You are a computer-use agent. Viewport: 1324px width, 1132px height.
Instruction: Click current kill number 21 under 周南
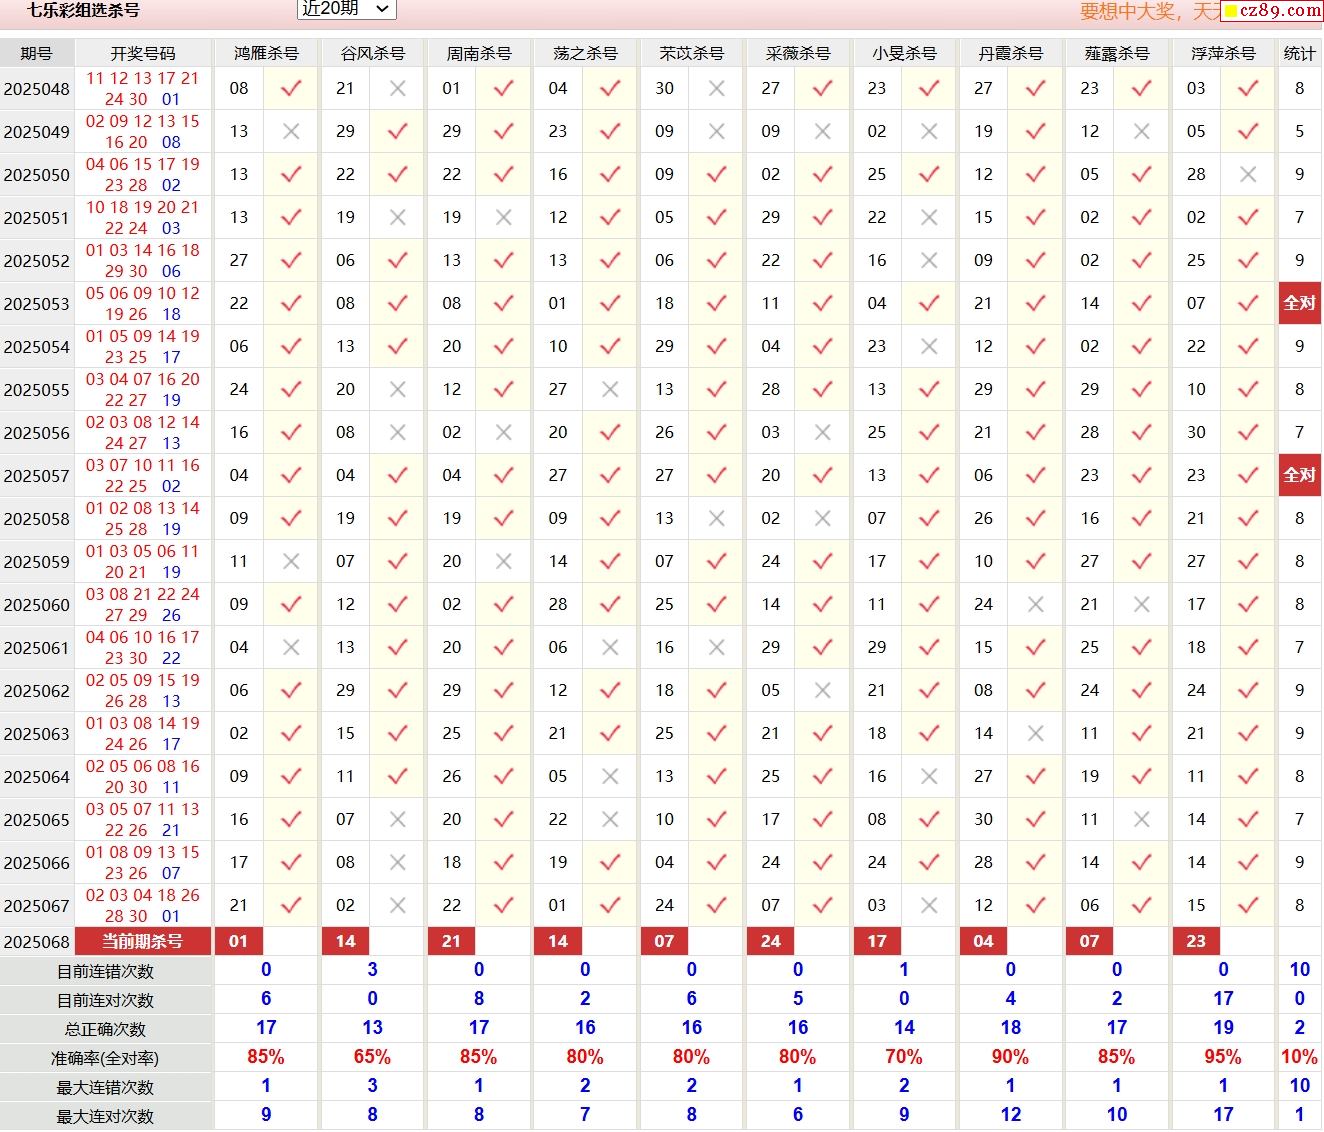pos(451,941)
